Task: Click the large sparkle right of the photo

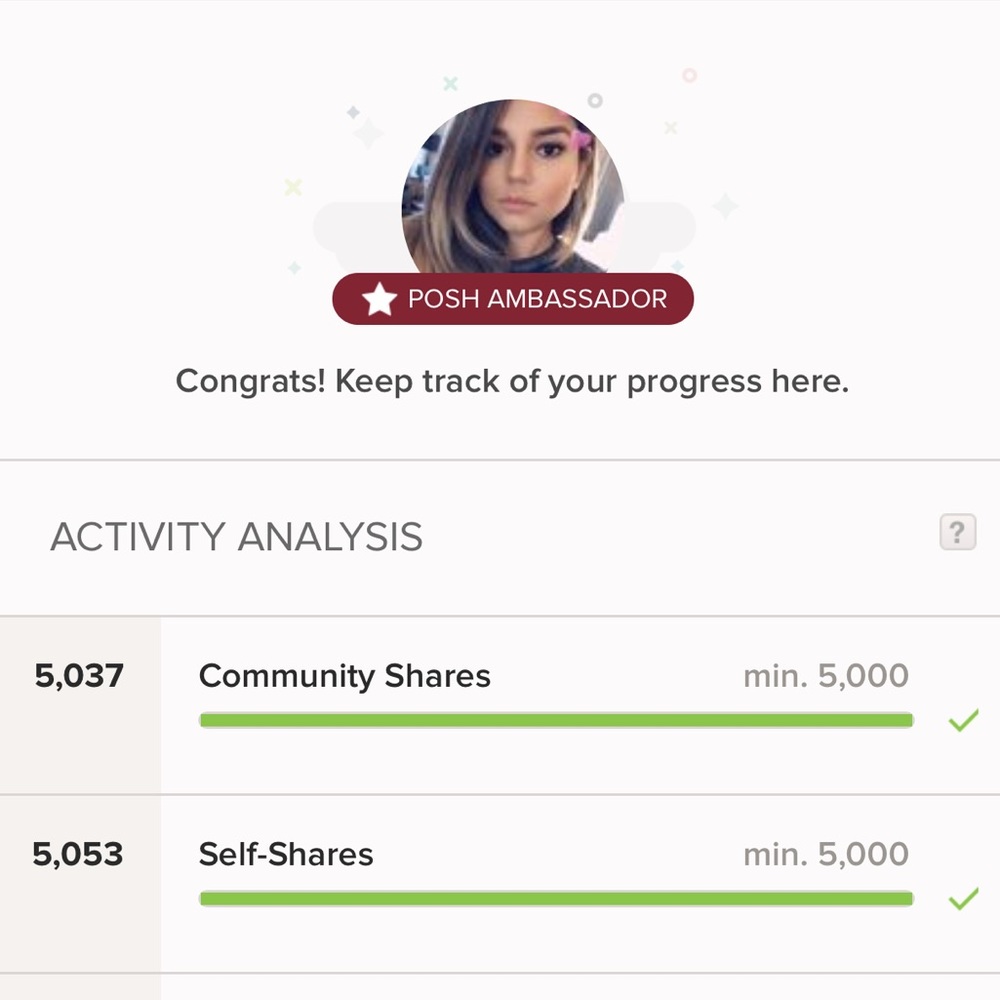Action: 725,206
